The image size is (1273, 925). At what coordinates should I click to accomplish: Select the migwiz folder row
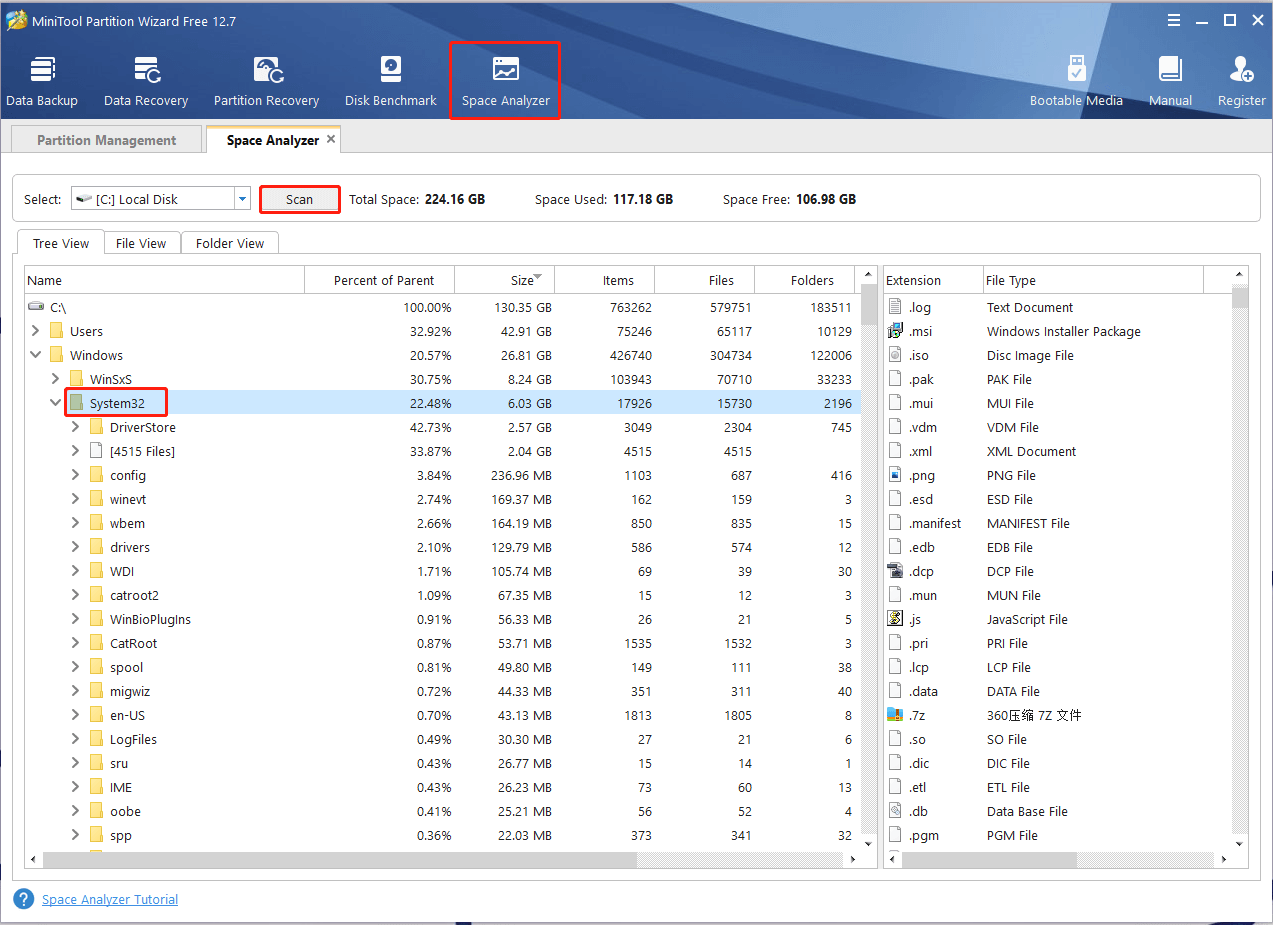[x=442, y=691]
